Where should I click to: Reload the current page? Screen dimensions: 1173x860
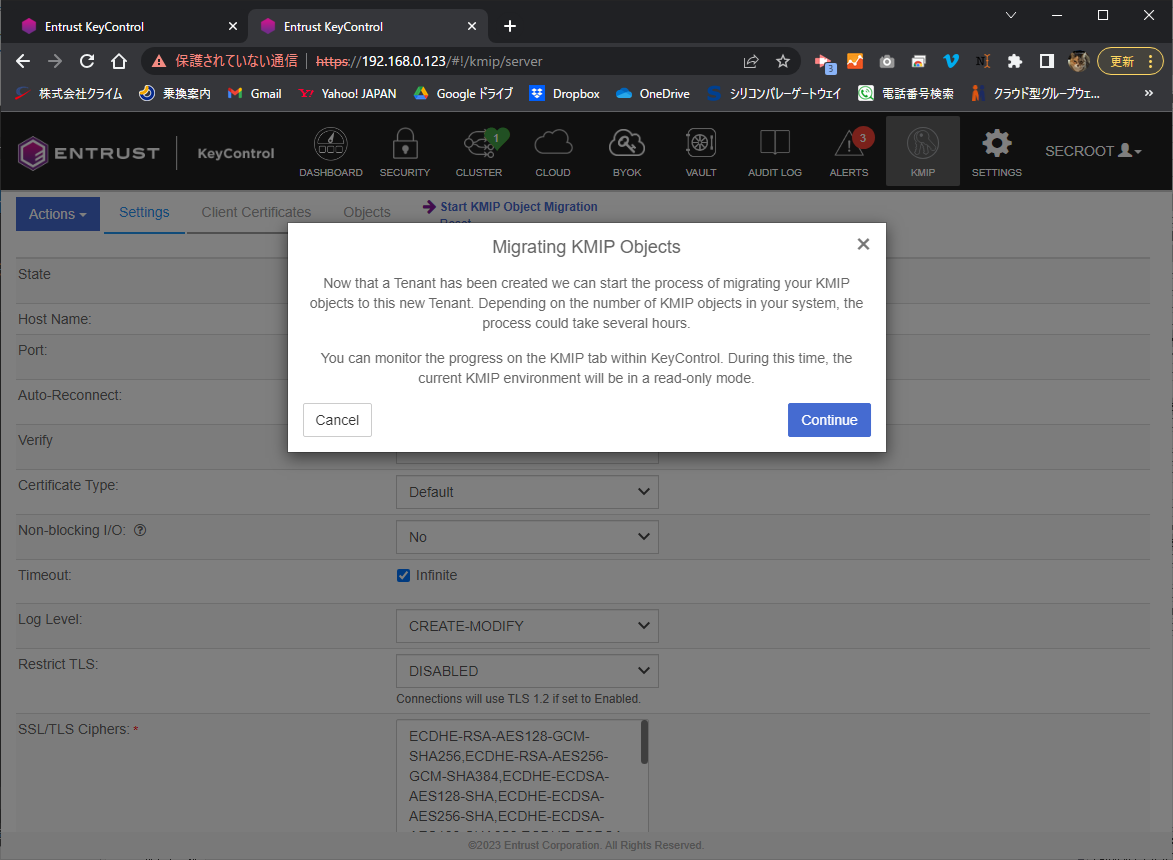[87, 61]
